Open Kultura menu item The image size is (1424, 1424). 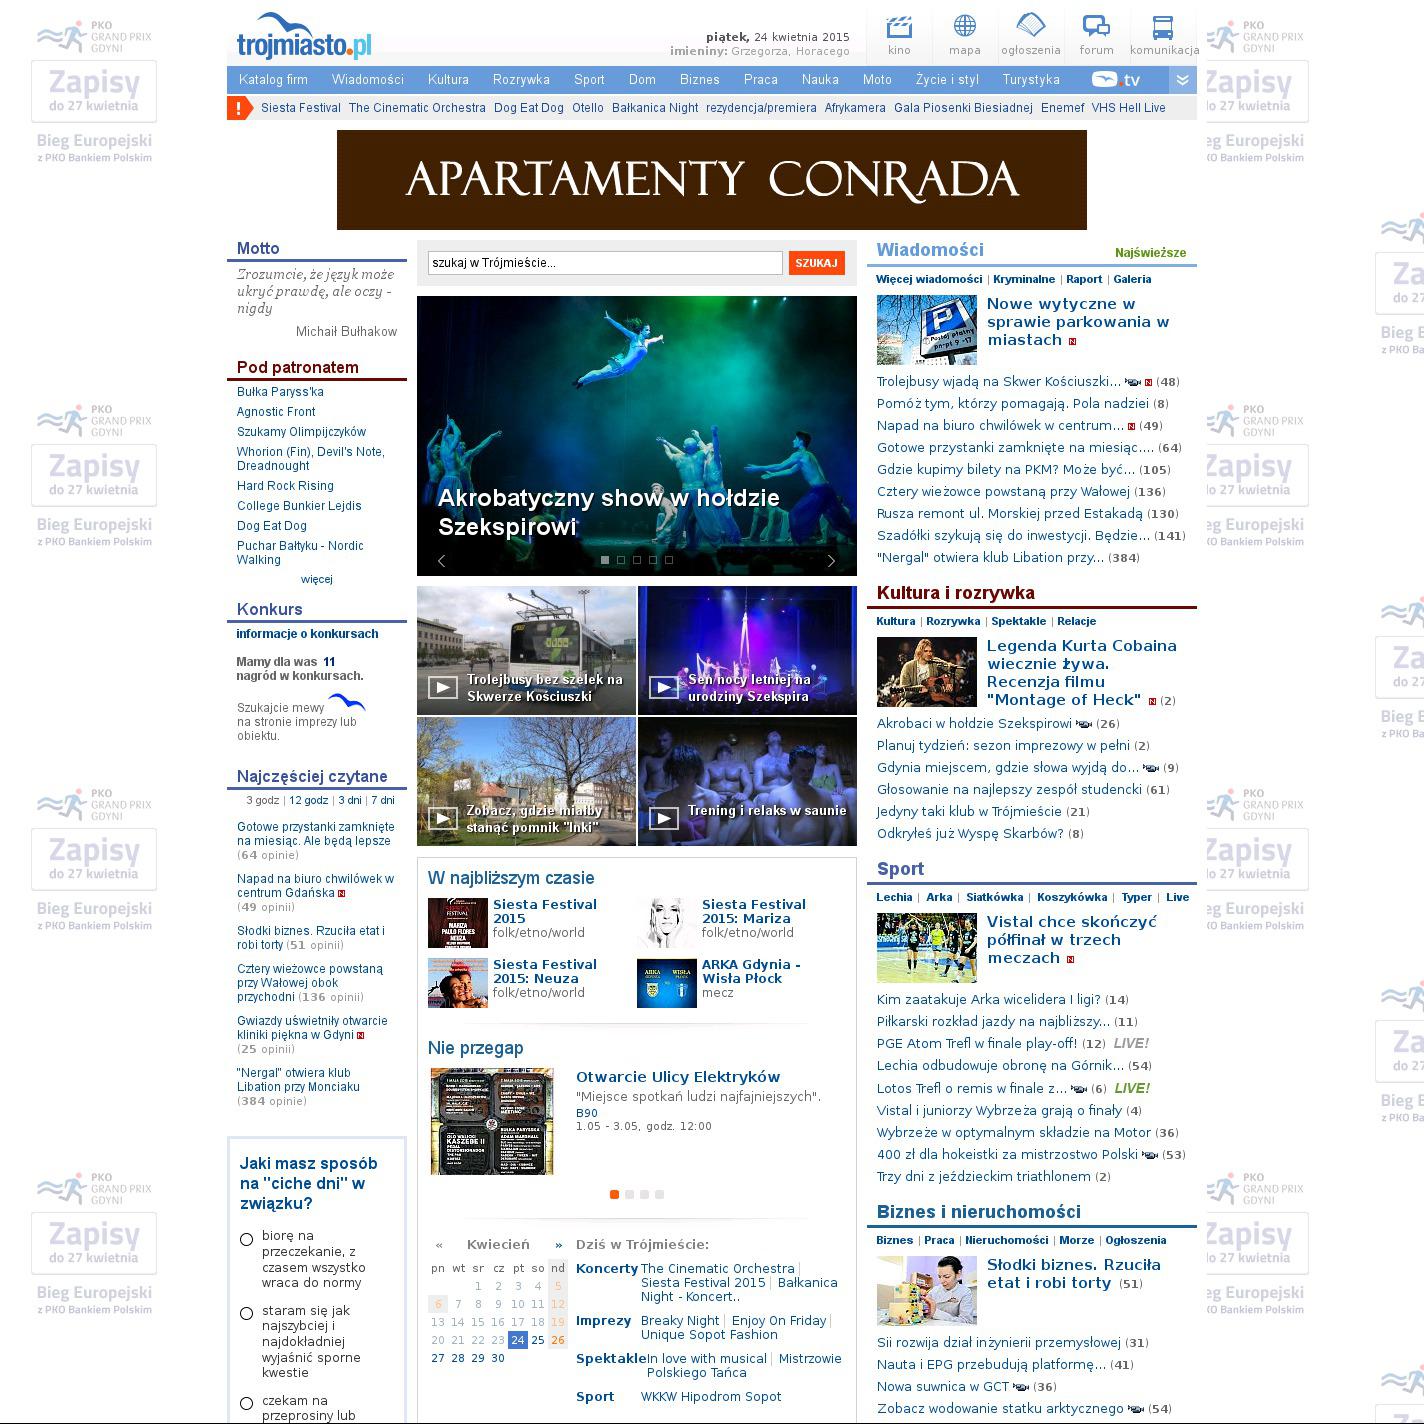448,80
